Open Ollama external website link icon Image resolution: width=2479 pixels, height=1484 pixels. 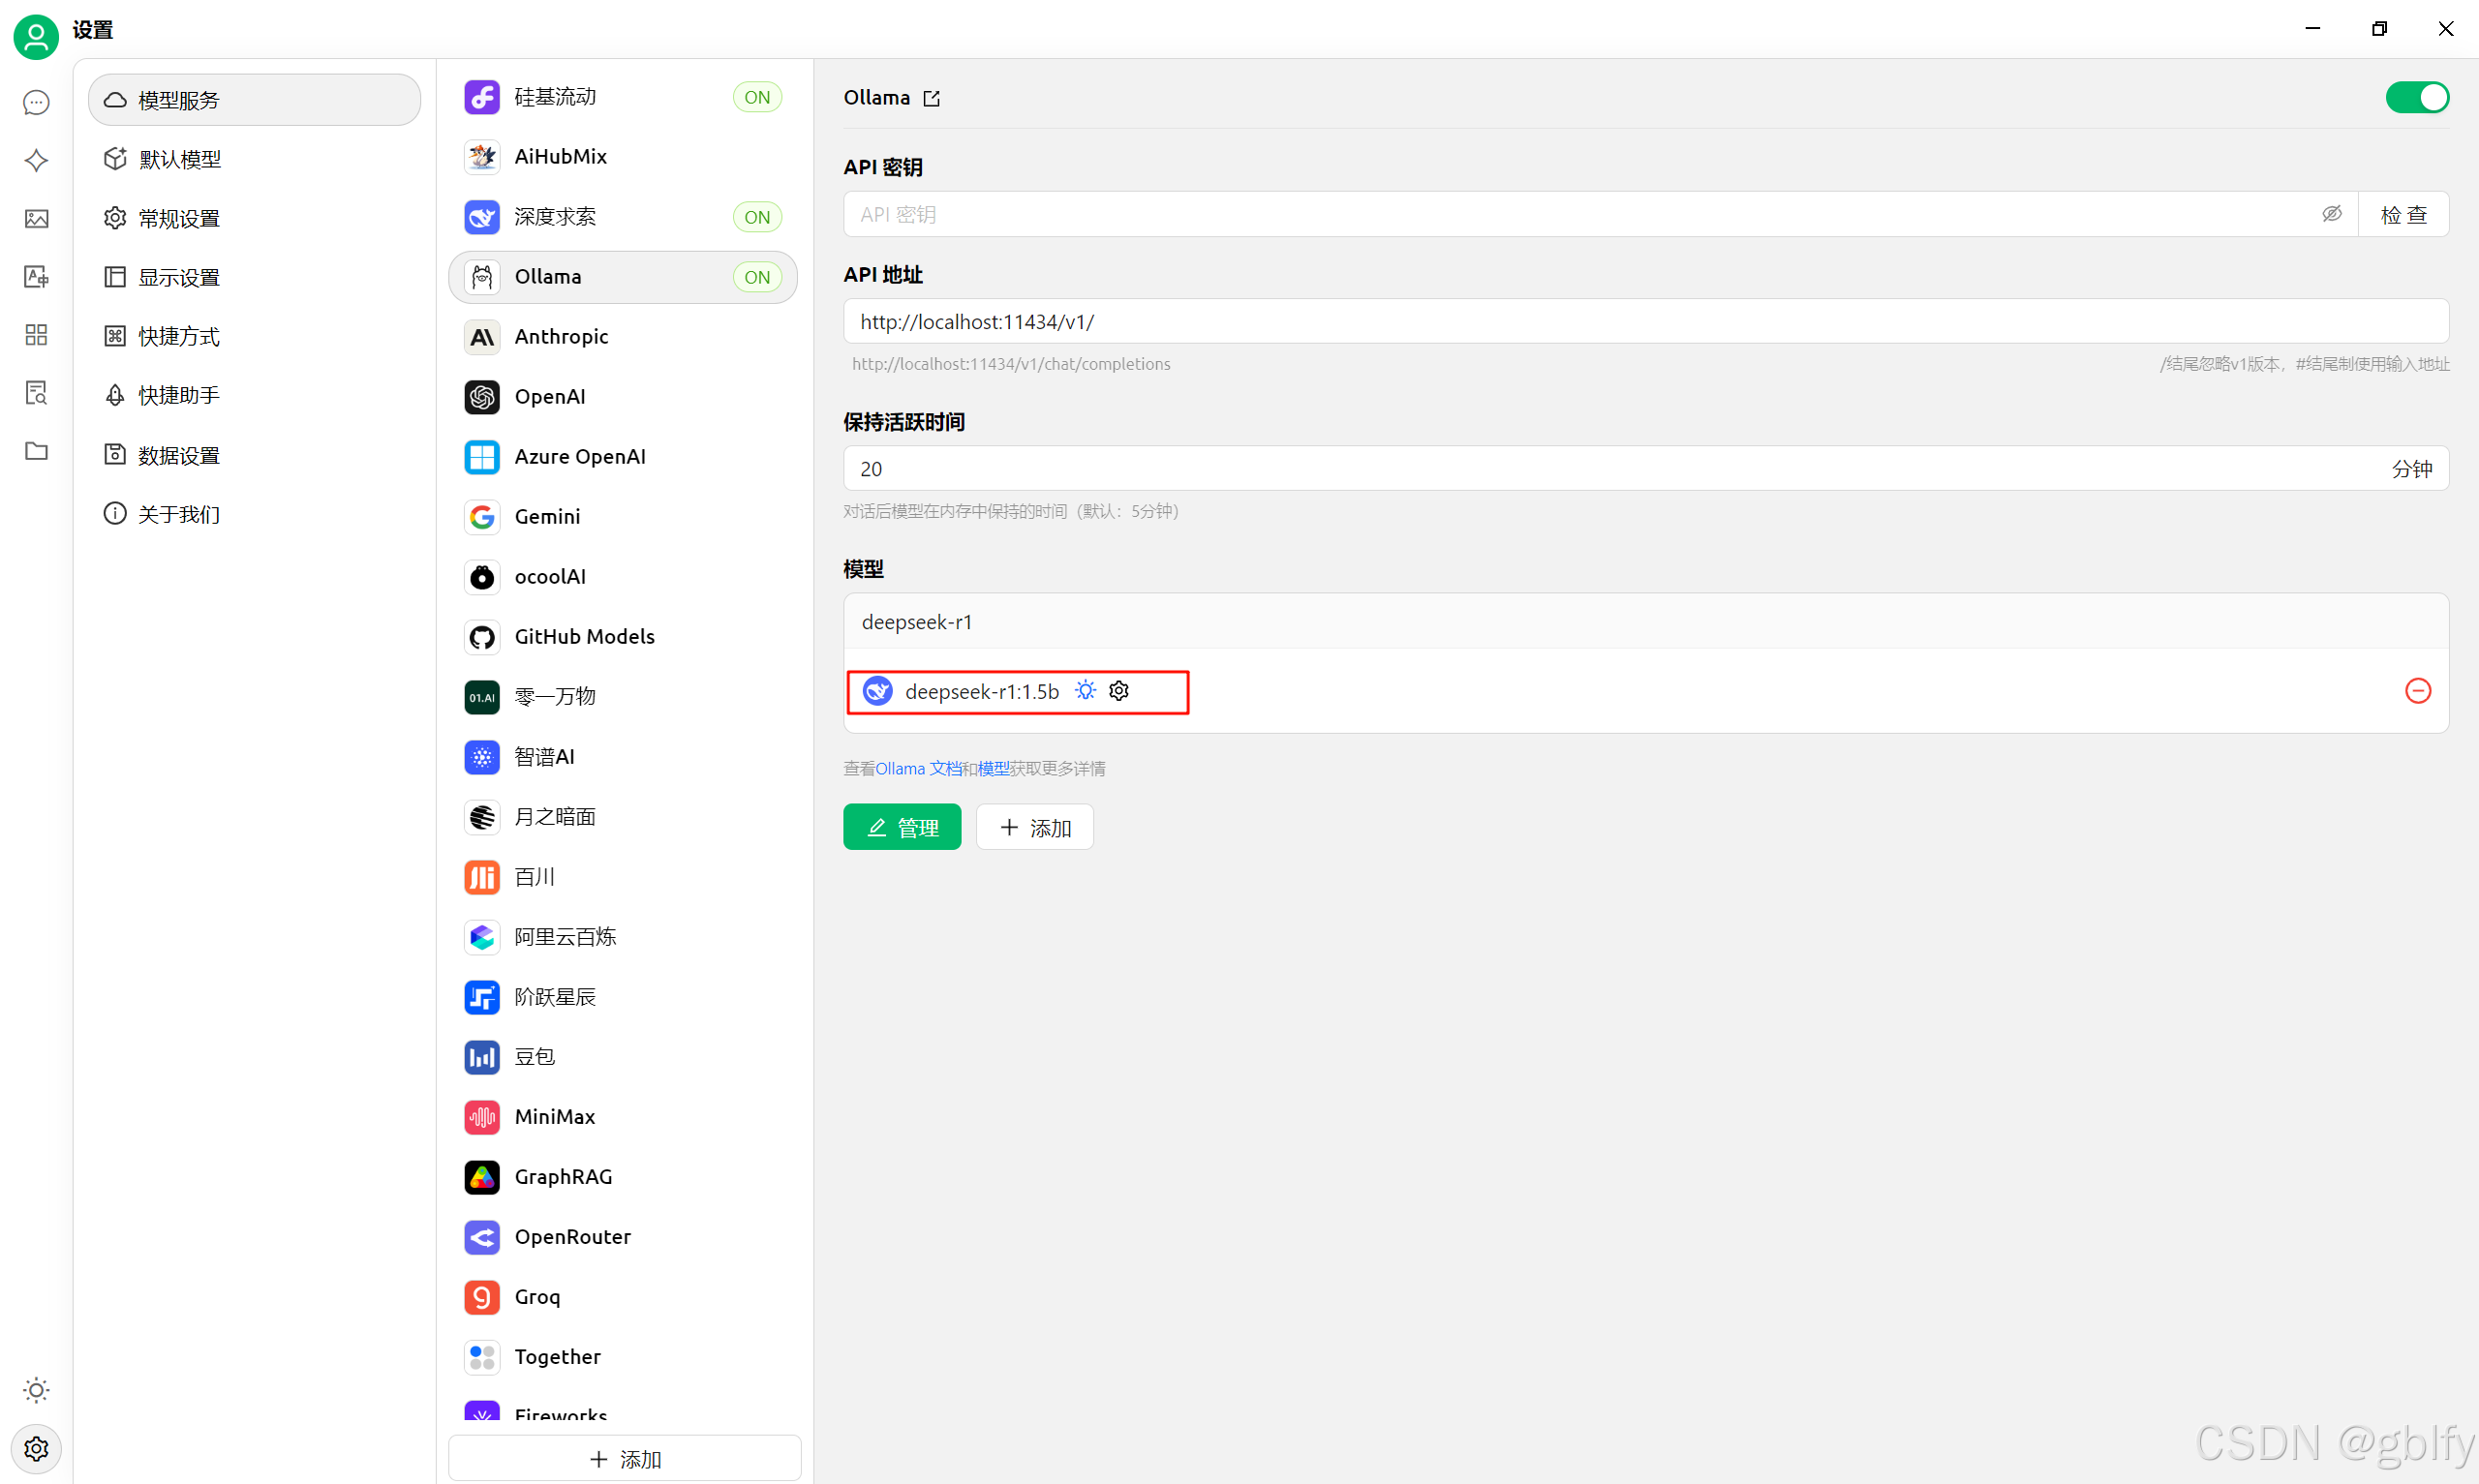[931, 98]
